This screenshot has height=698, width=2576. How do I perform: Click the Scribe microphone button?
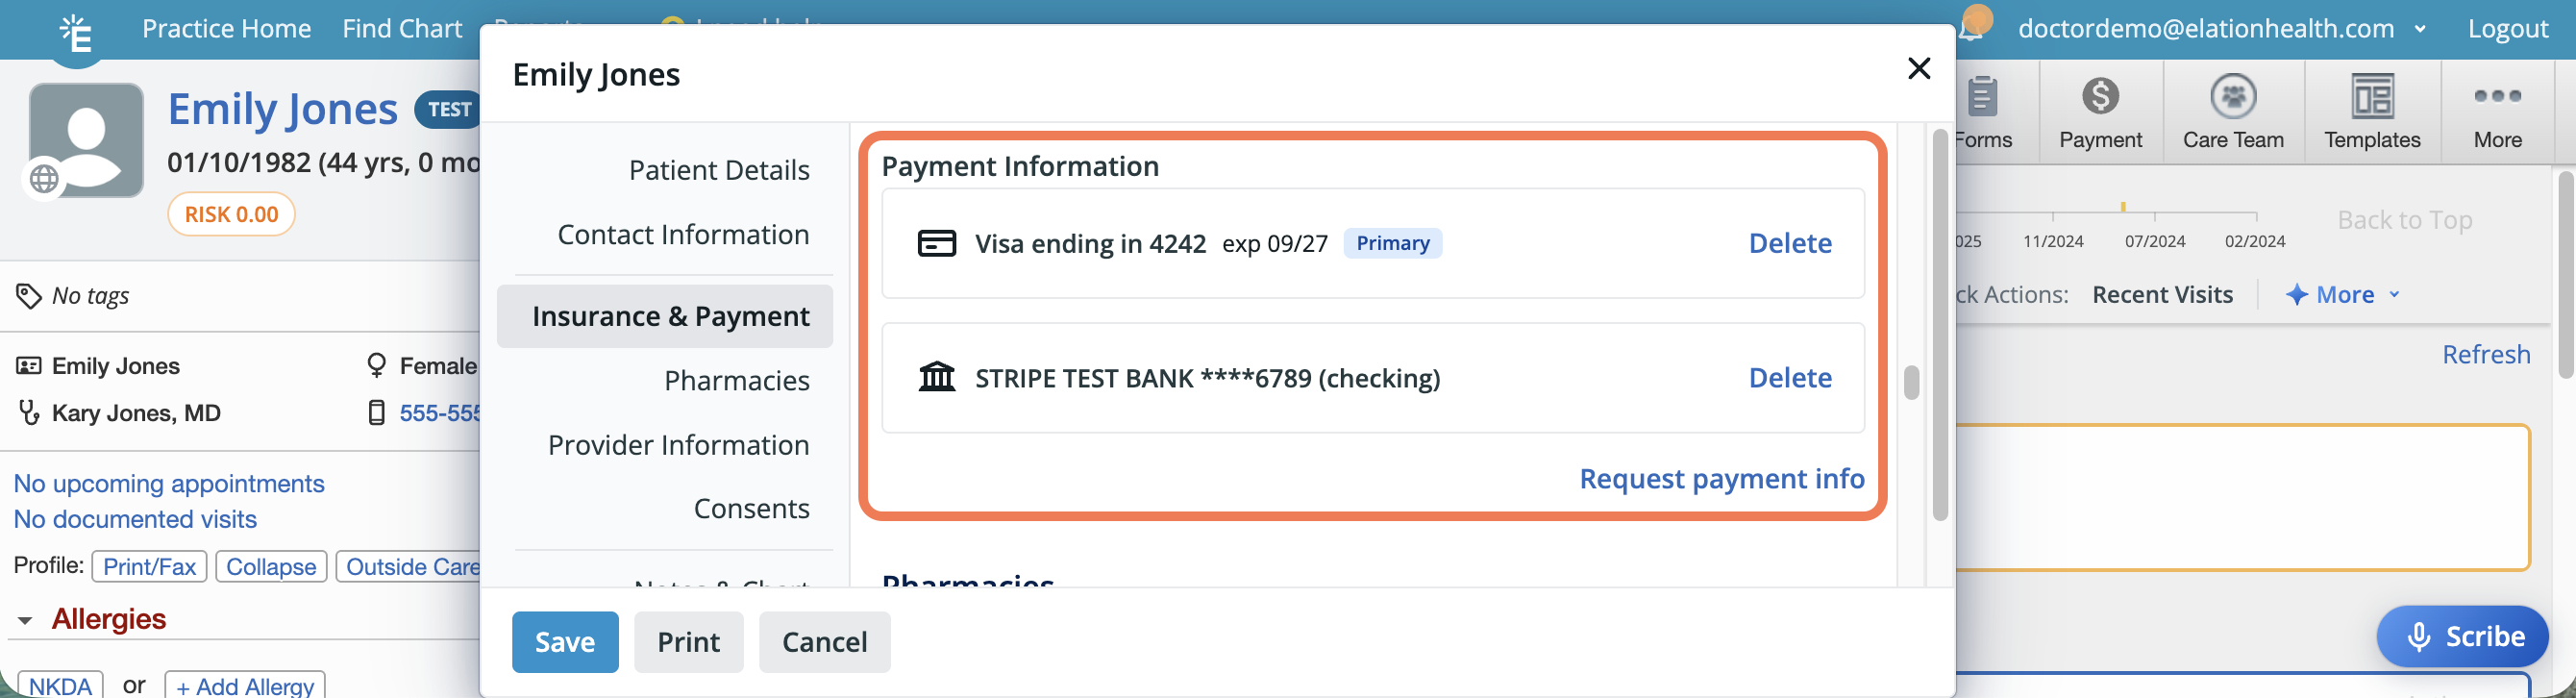[2462, 636]
